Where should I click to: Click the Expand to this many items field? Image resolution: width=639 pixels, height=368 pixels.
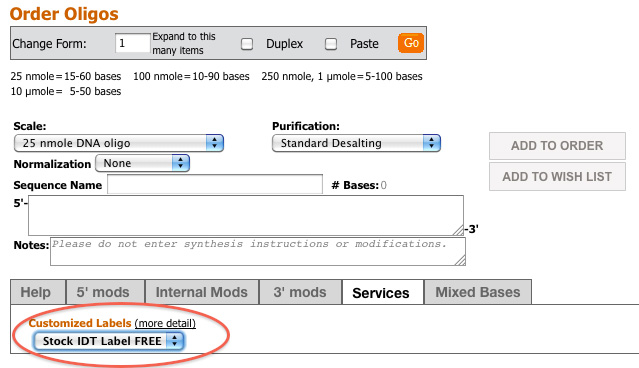[x=132, y=43]
